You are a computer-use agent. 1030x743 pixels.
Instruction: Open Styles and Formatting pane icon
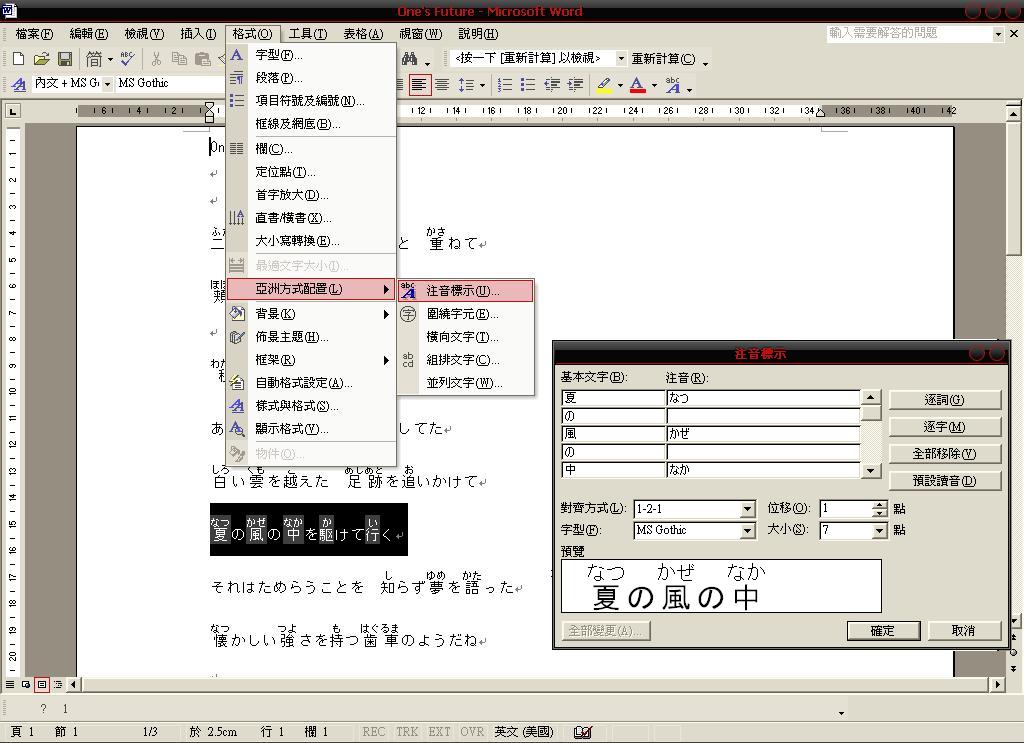[x=19, y=83]
